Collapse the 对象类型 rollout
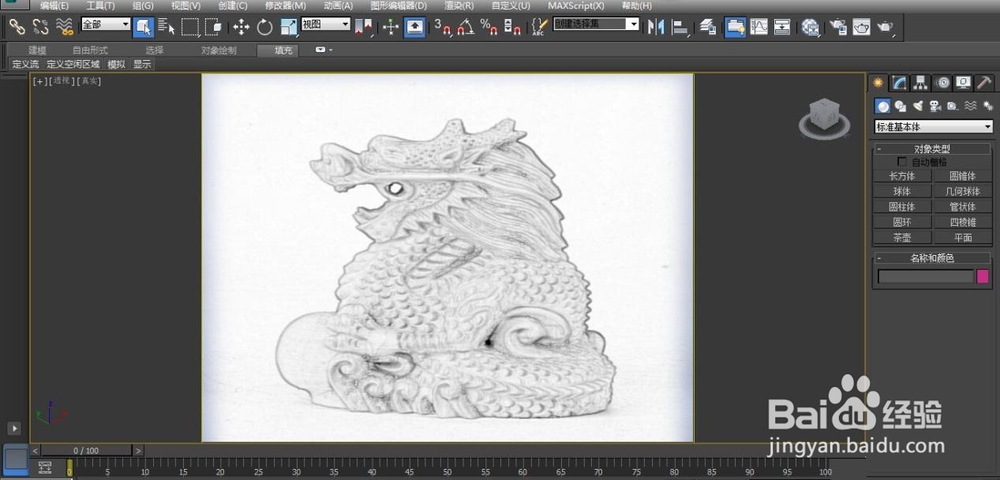Image resolution: width=1000 pixels, height=480 pixels. coord(932,149)
